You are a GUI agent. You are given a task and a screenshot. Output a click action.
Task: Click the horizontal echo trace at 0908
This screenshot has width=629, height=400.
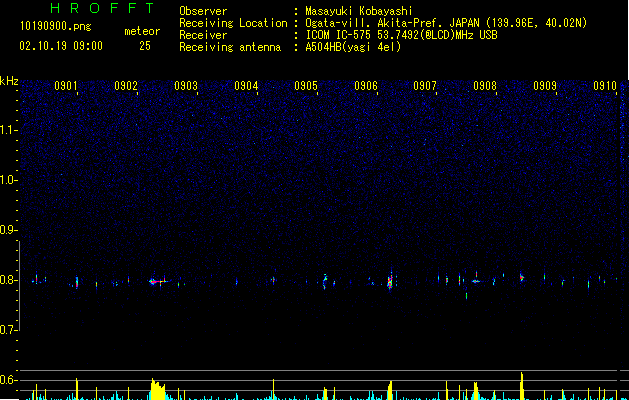coord(477,281)
